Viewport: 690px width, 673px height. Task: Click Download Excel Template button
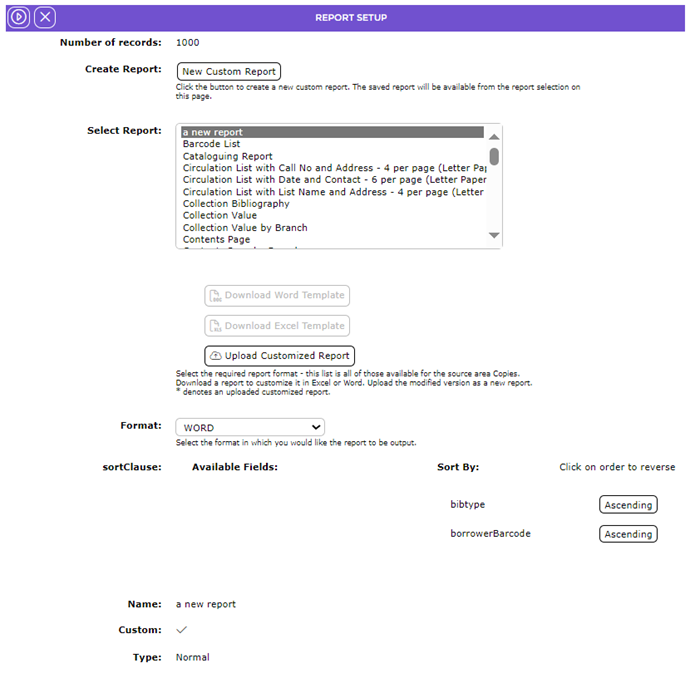277,326
